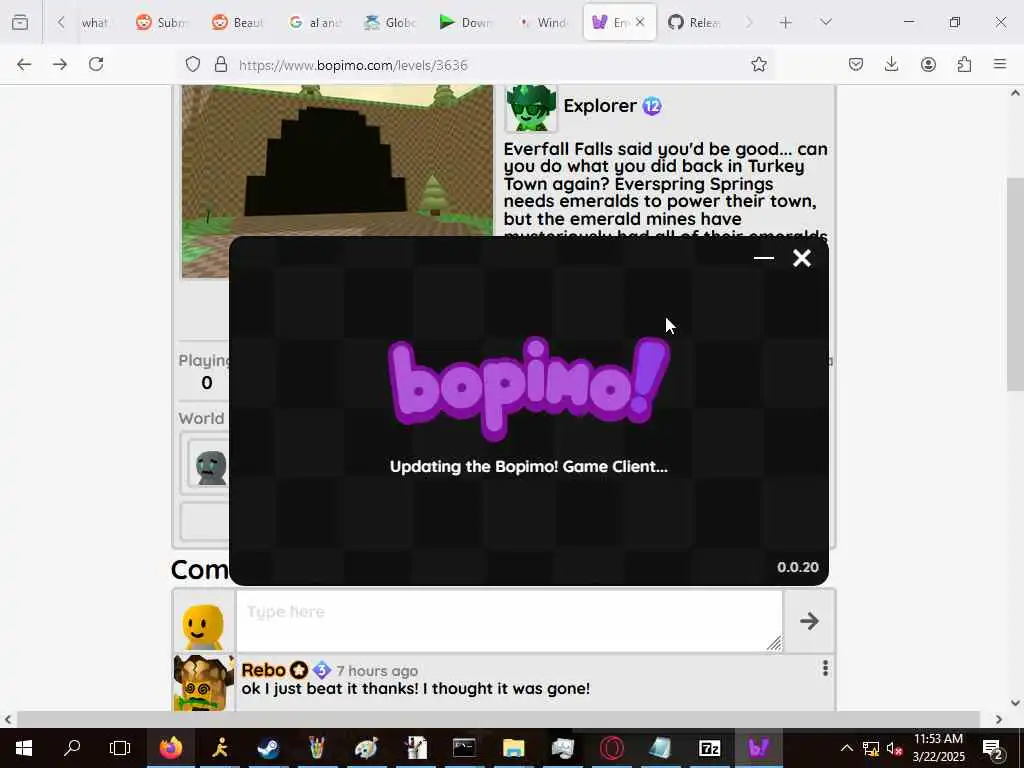This screenshot has height=768, width=1024.
Task: Switch to the 'what' tab
Action: [94, 22]
